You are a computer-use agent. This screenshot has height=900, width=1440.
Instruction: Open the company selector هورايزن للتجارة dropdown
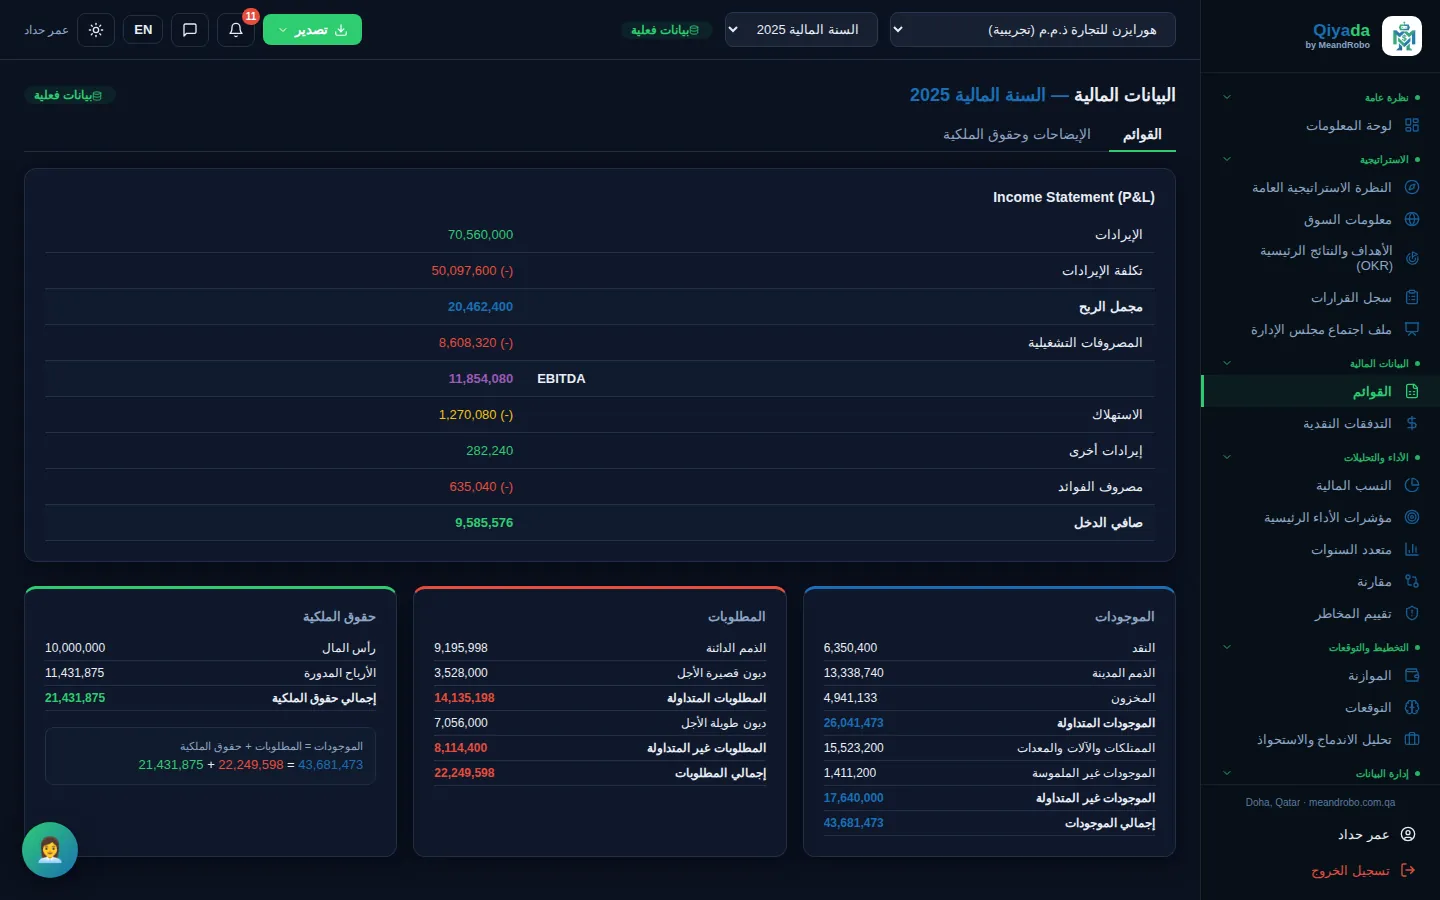coord(1033,30)
